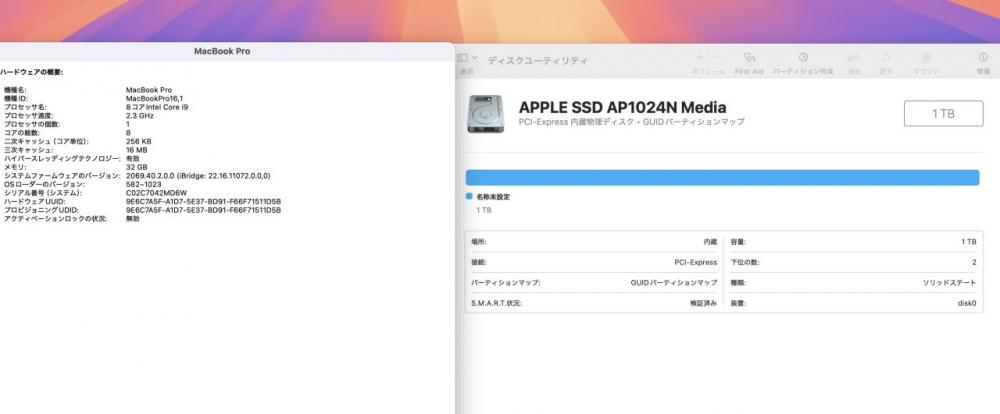Viewport: 1000px width, 414px height.
Task: Click the Mount (マウント) toolbar icon
Action: coord(926,57)
